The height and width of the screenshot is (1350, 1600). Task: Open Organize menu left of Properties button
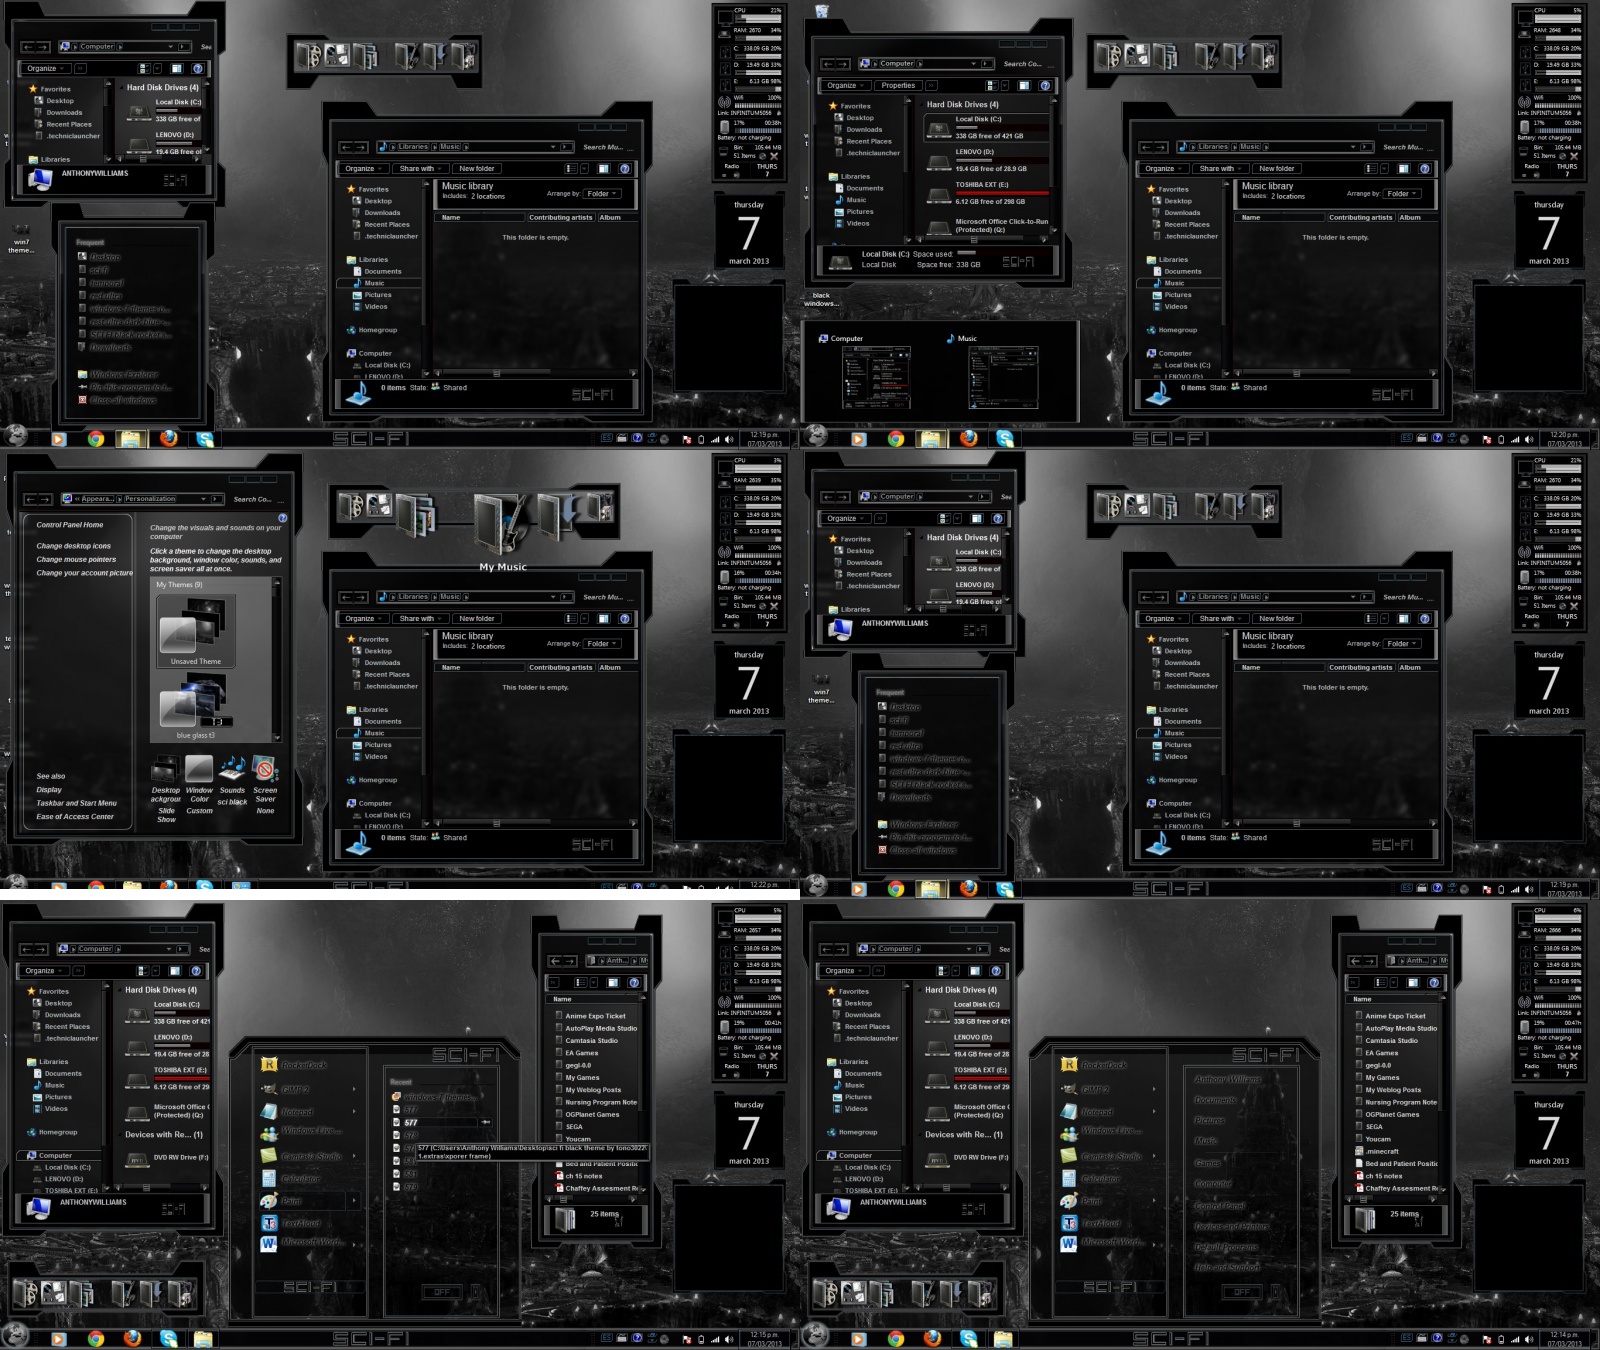tap(844, 86)
